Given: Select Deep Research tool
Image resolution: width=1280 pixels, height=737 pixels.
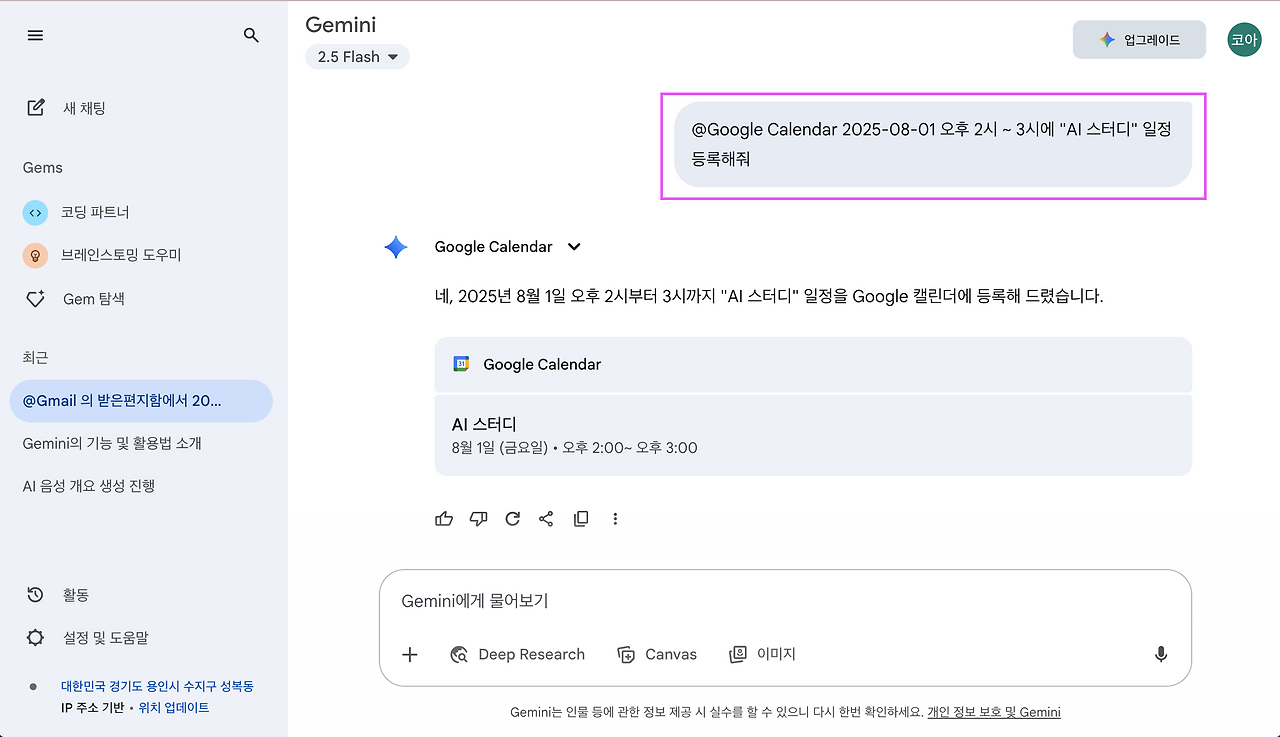Looking at the screenshot, I should pyautogui.click(x=518, y=654).
